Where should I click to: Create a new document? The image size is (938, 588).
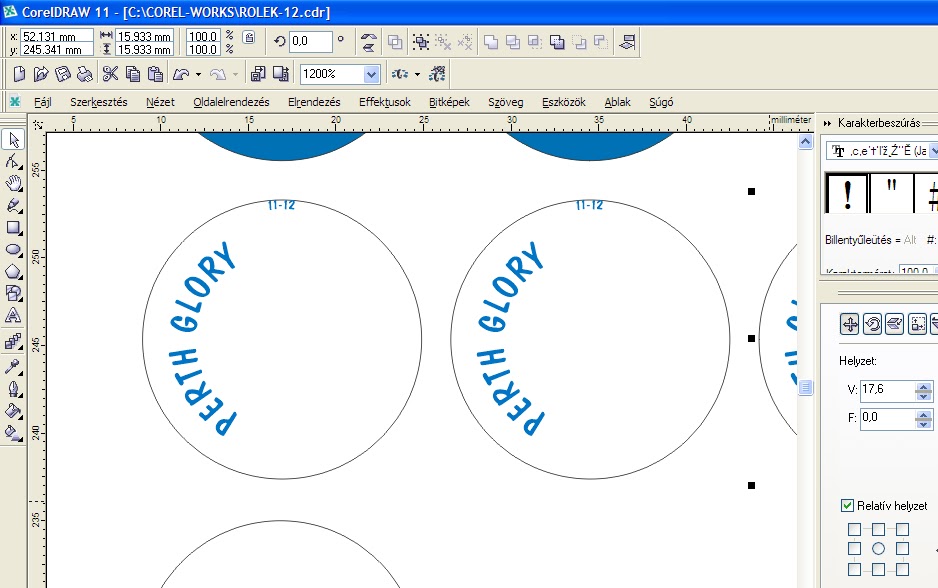[x=19, y=74]
